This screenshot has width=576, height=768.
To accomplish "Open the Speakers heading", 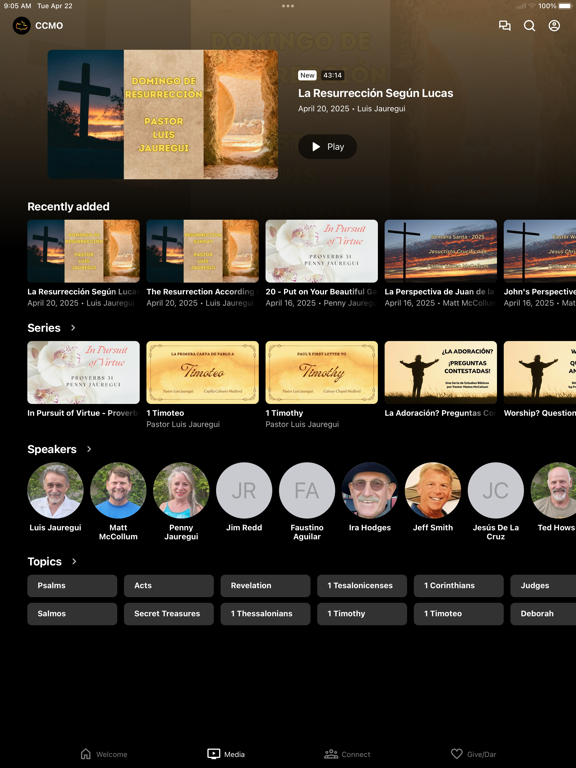I will click(52, 449).
